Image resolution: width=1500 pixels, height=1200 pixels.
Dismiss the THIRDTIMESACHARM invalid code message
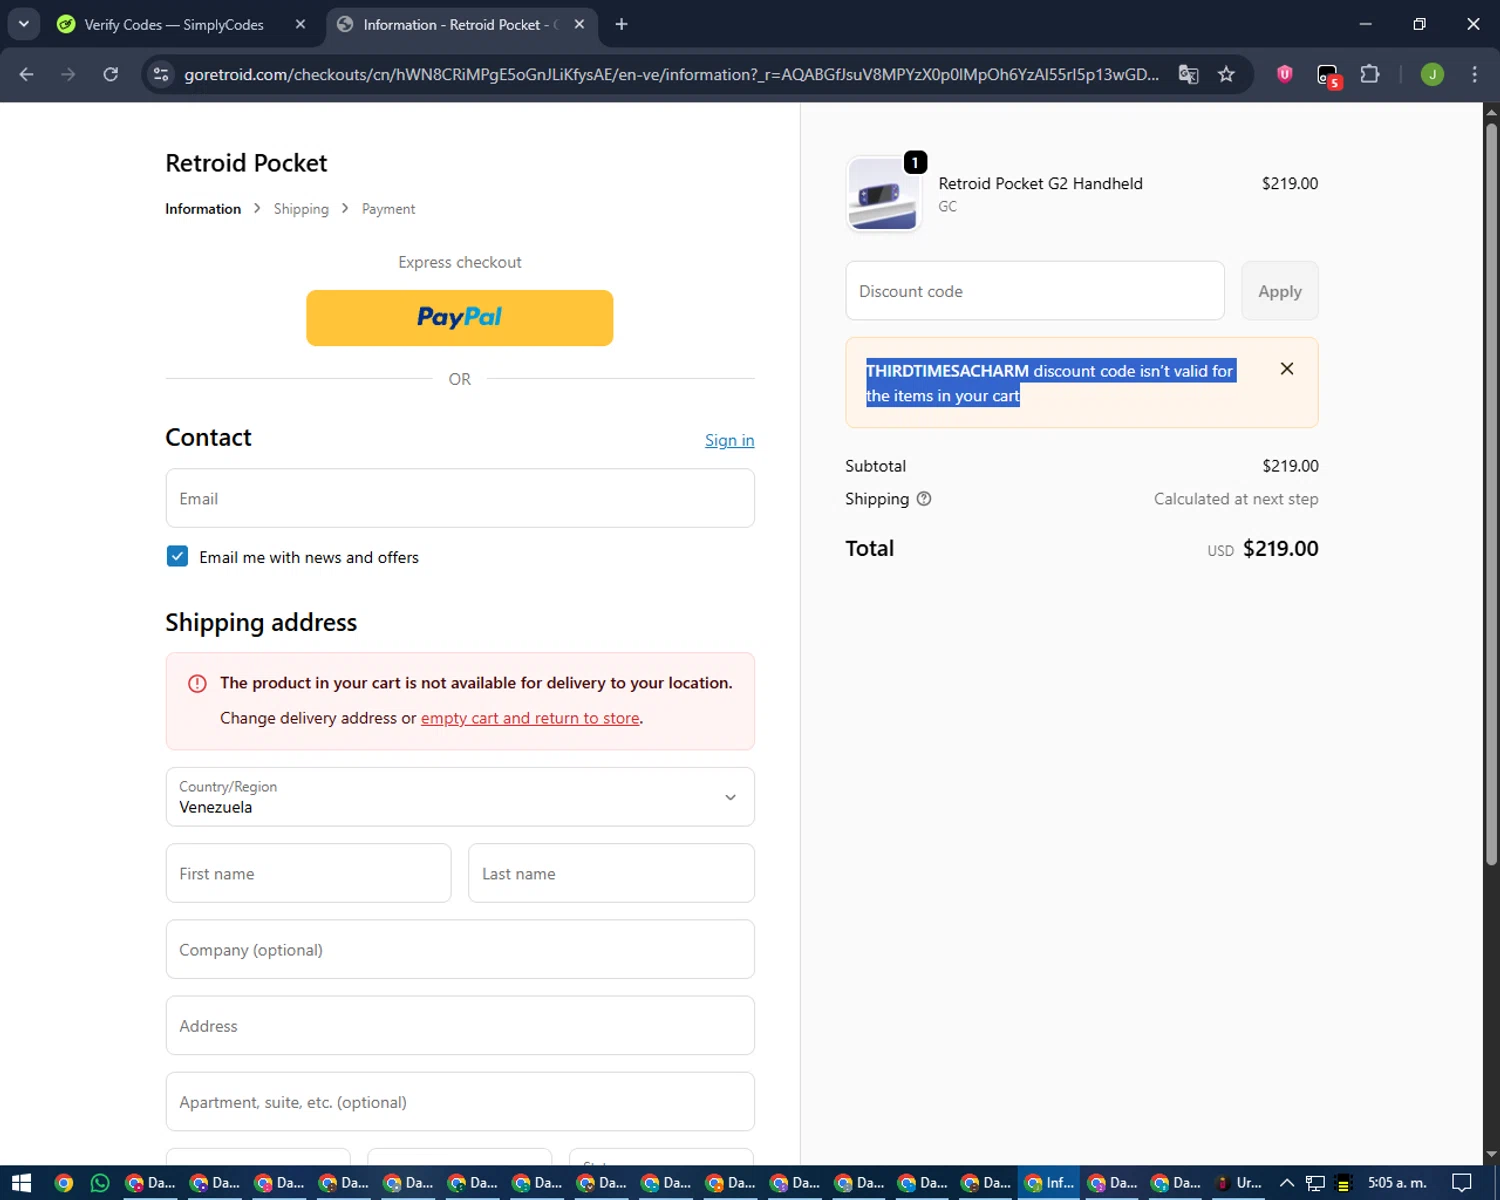point(1287,369)
